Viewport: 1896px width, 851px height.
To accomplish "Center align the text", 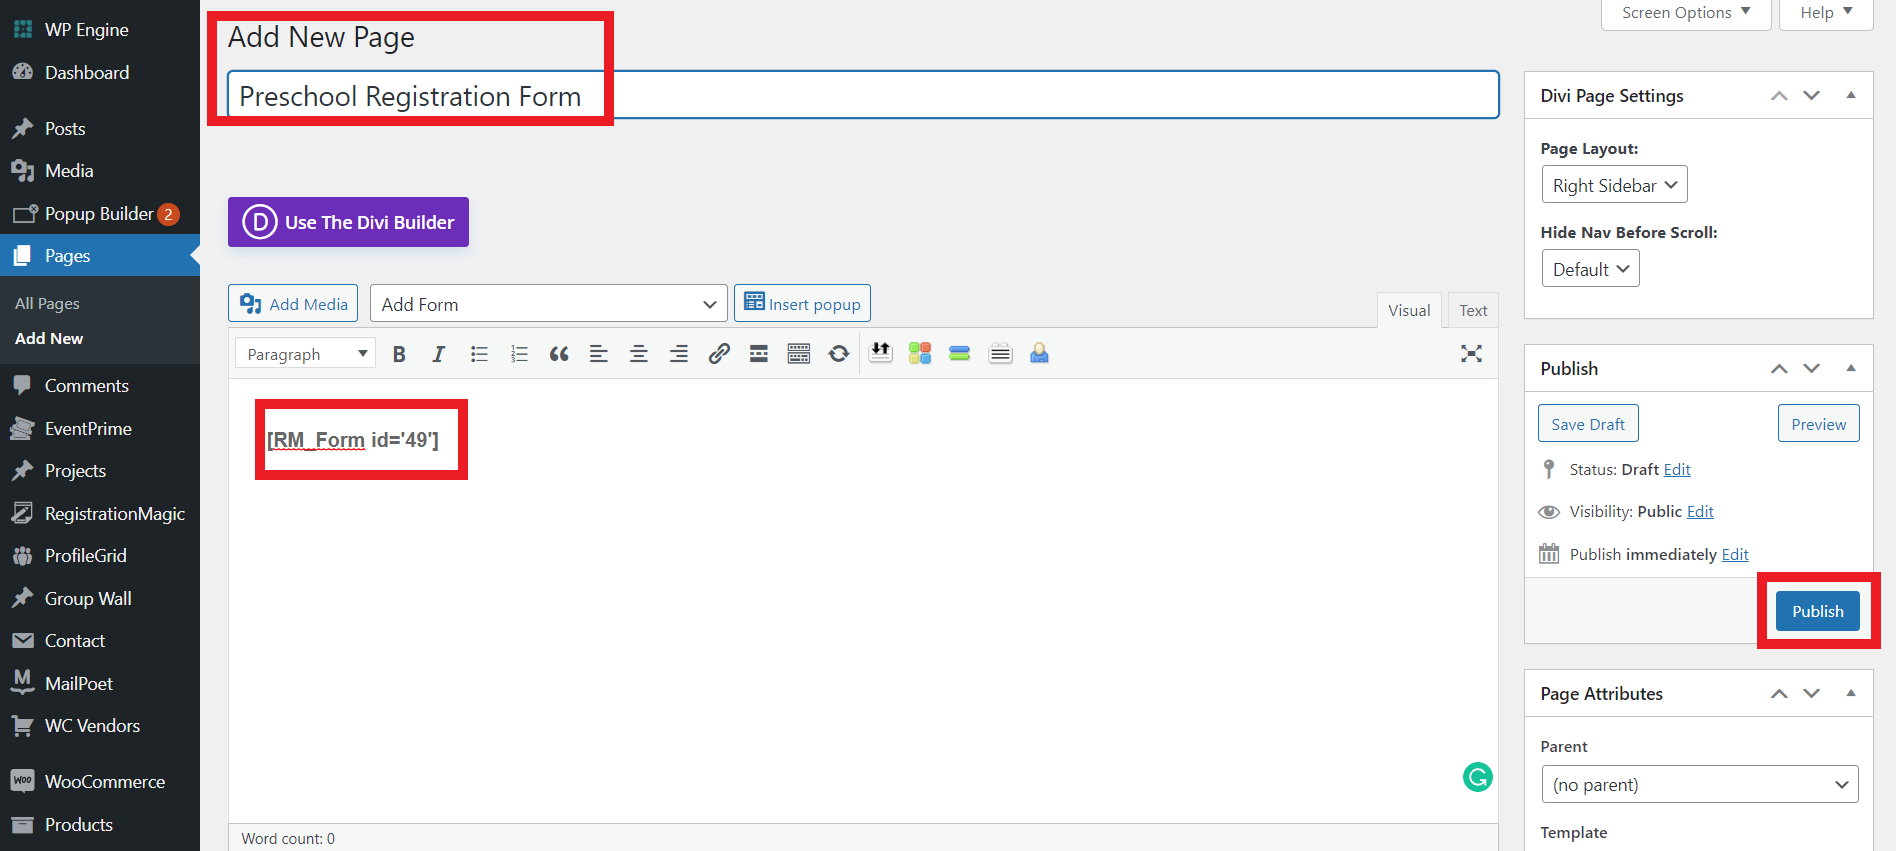I will click(x=638, y=354).
